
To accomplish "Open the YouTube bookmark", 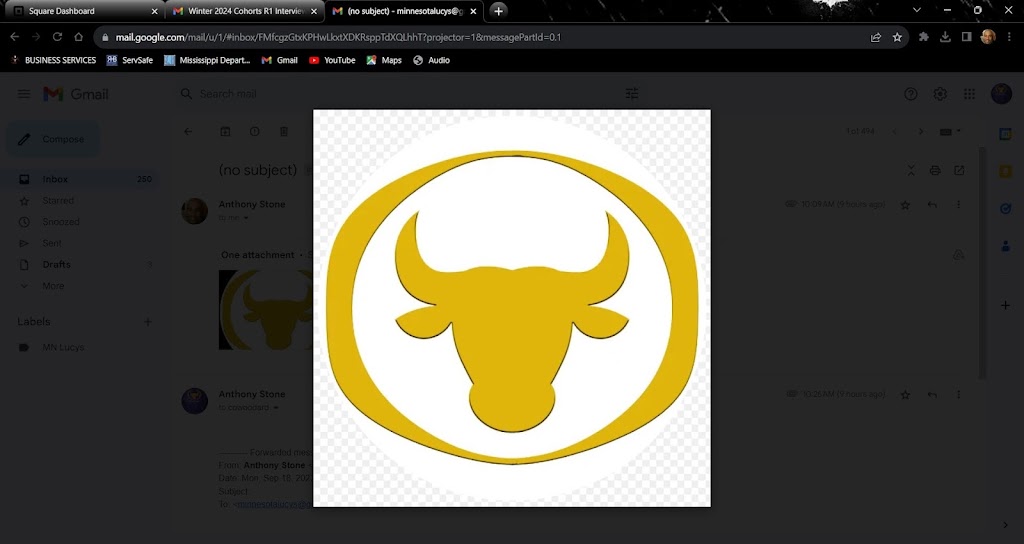I will (332, 60).
